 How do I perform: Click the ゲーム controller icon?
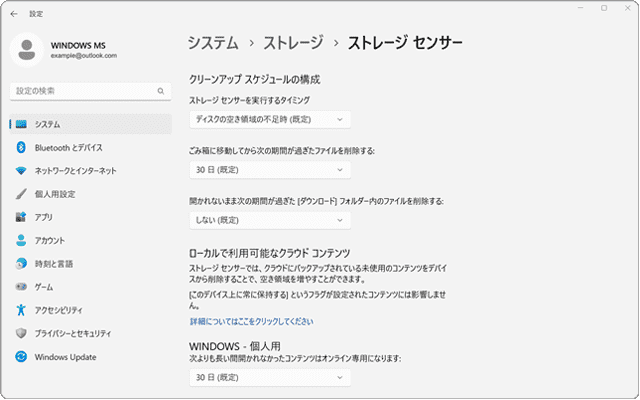[x=21, y=287]
